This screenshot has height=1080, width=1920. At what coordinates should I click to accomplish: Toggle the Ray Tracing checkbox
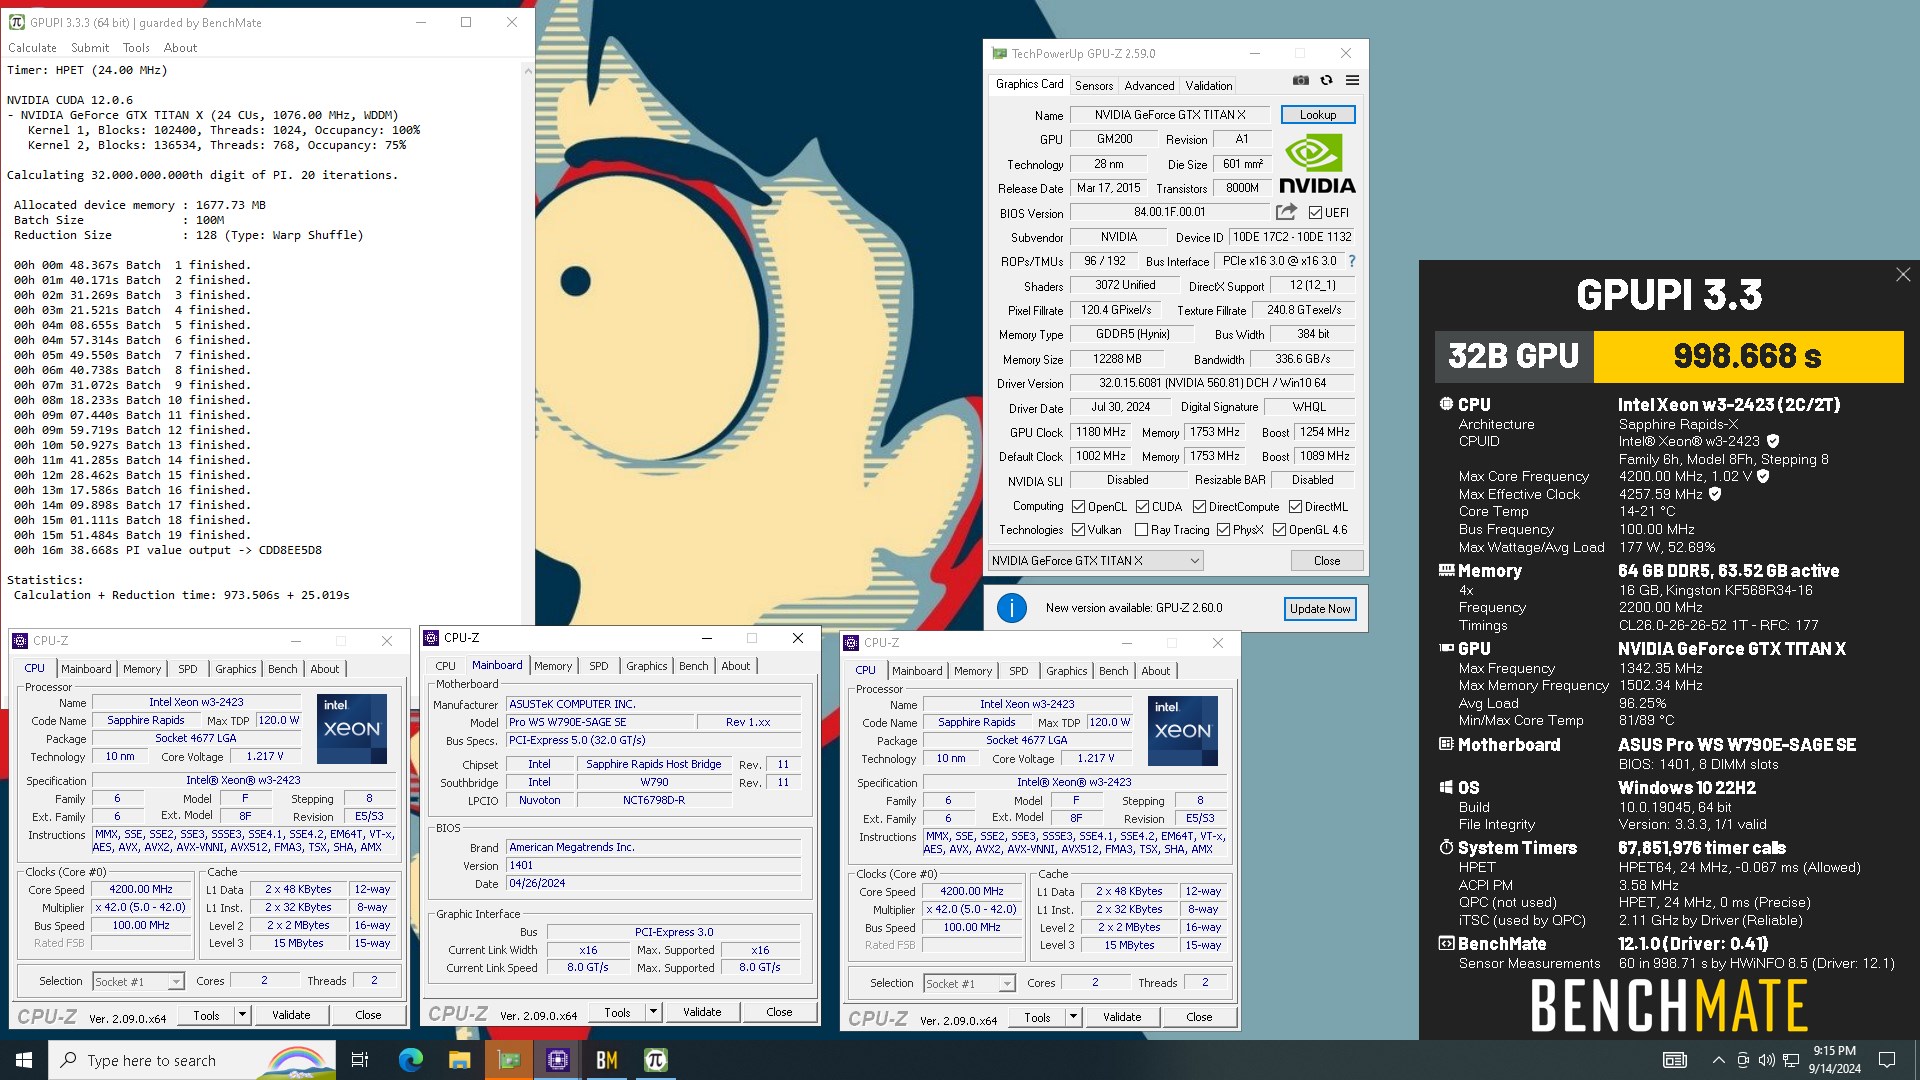click(1141, 530)
